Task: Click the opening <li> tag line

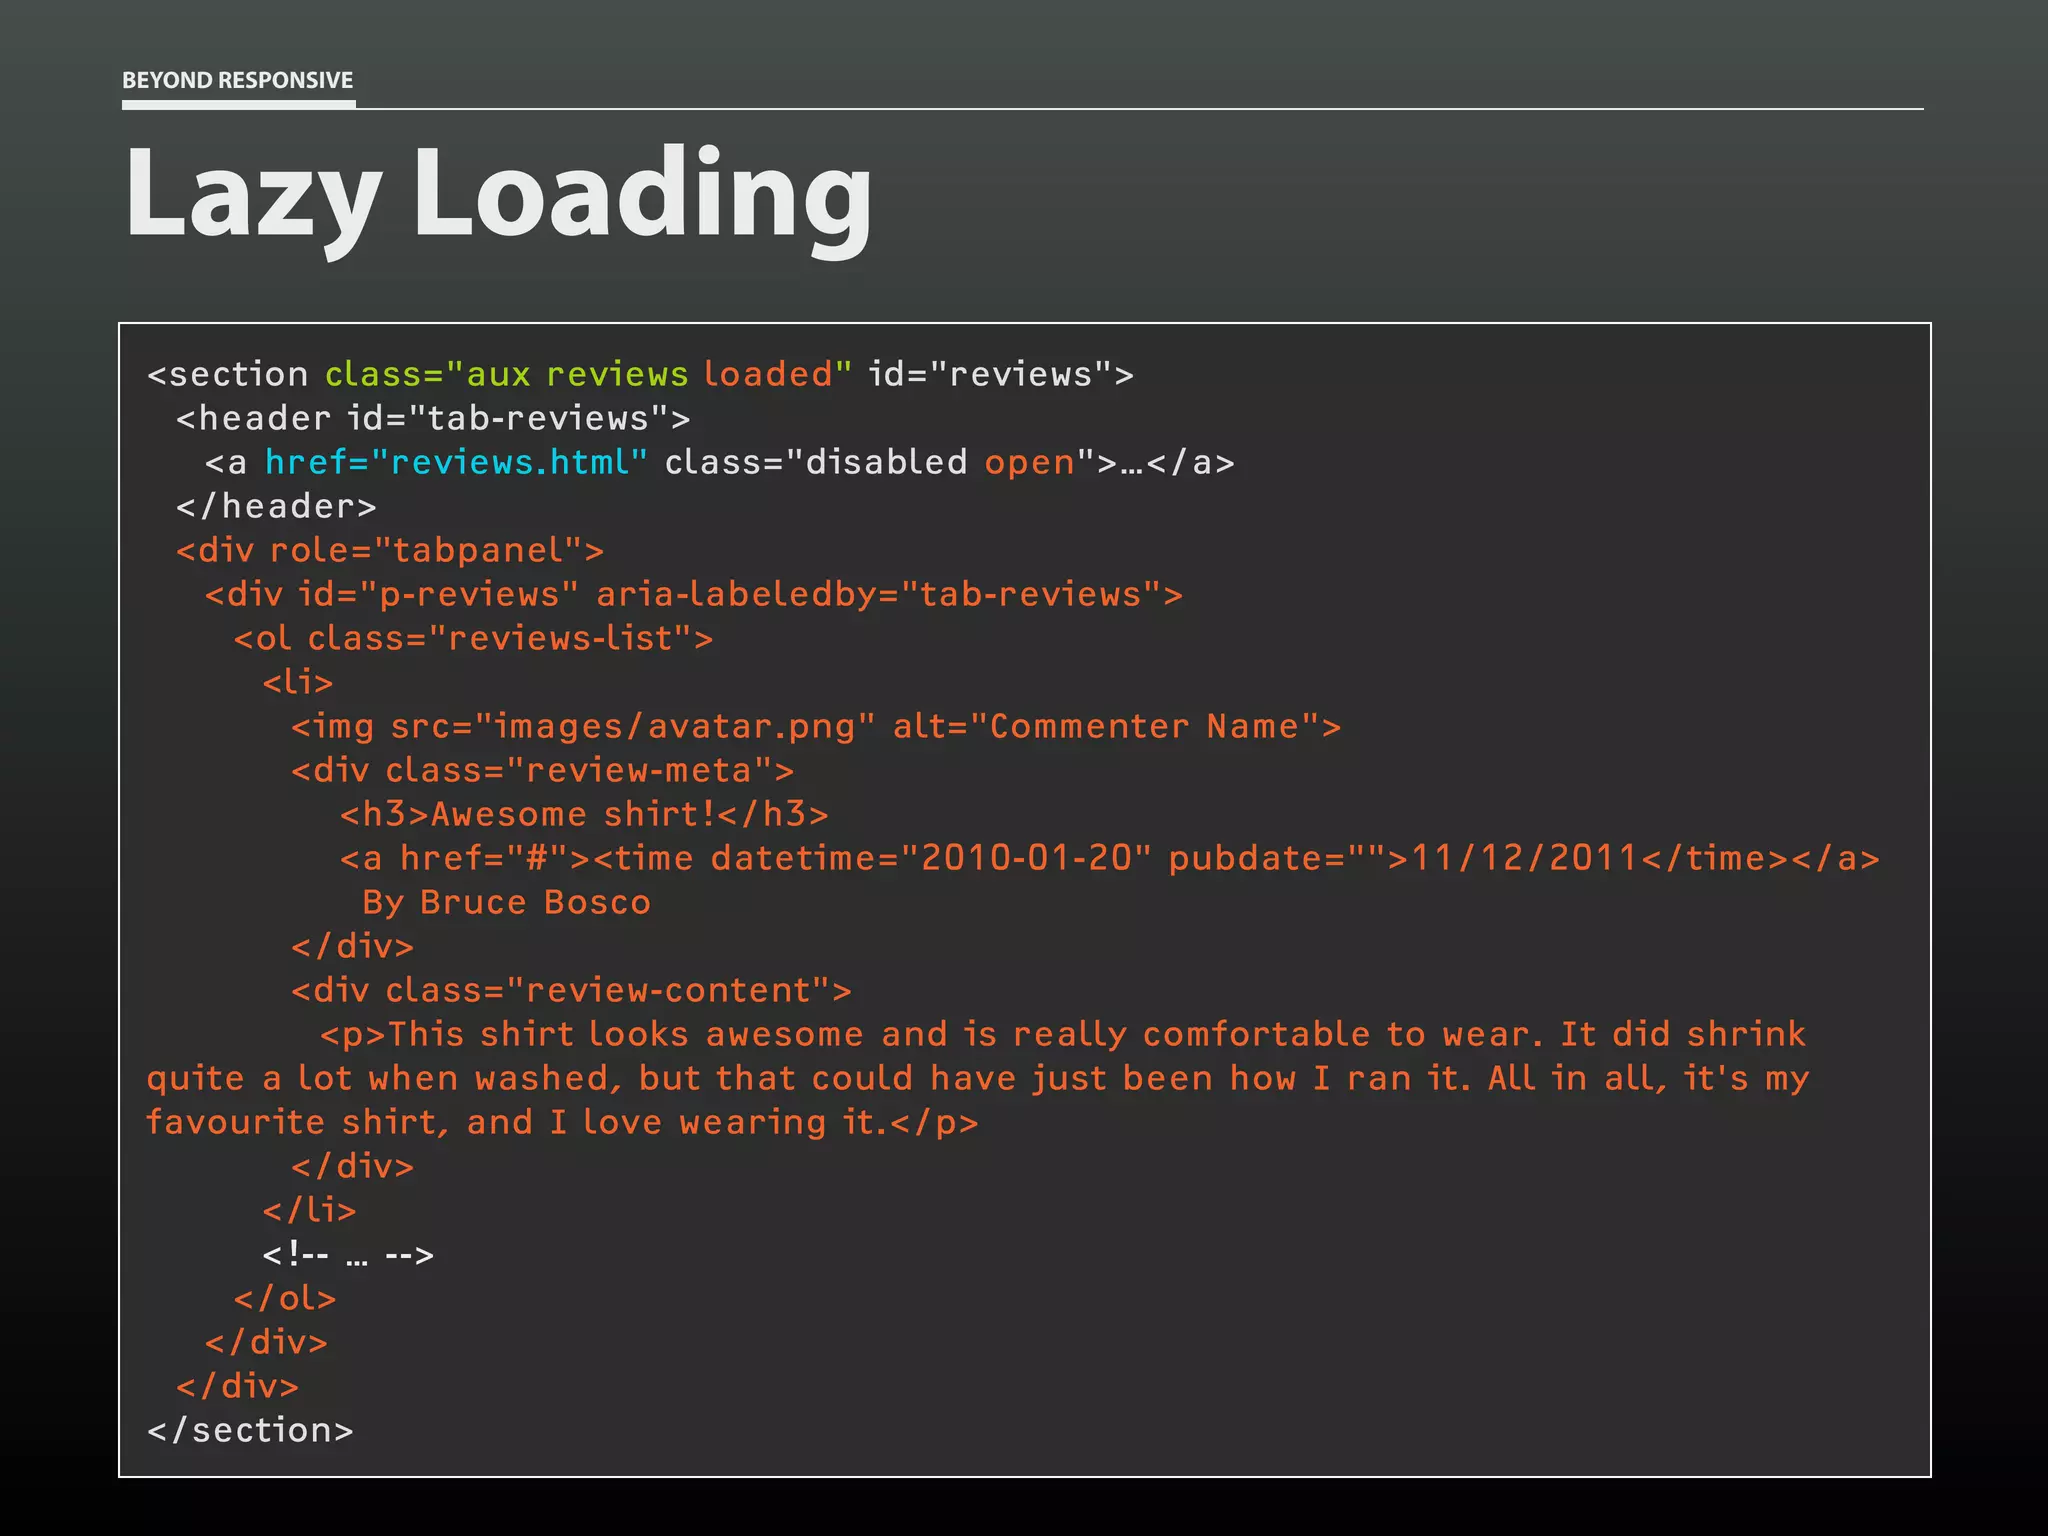Action: (x=297, y=683)
